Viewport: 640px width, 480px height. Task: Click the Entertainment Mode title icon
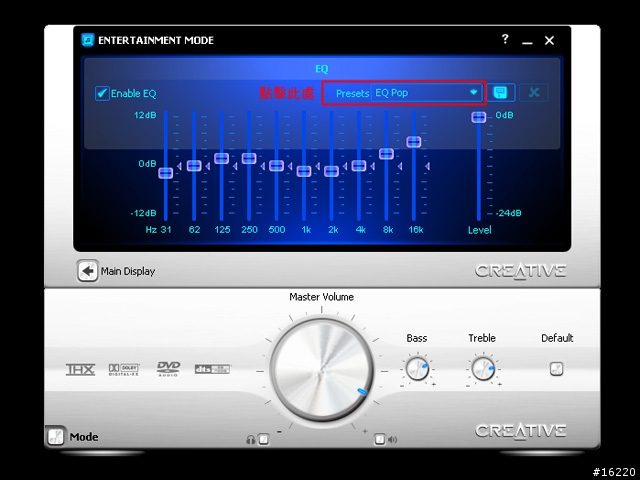pos(87,40)
